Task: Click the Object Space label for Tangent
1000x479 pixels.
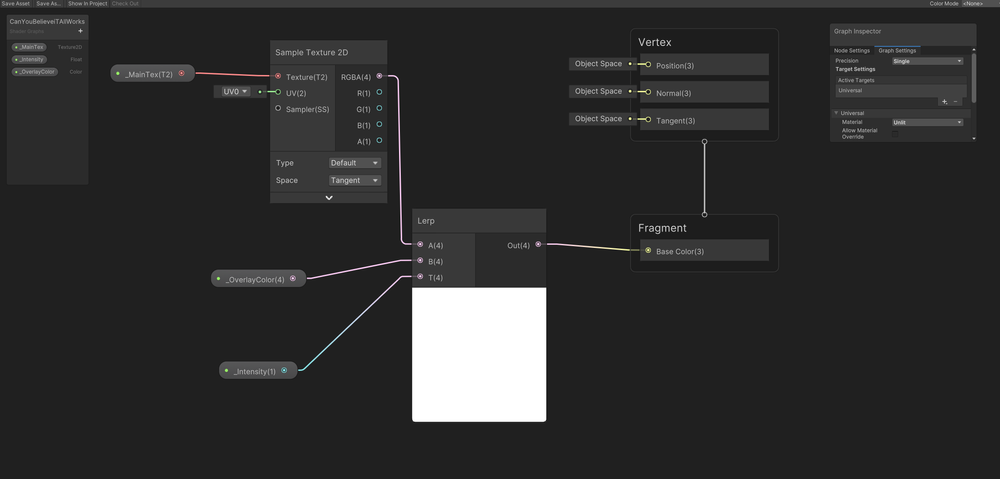Action: (x=598, y=119)
